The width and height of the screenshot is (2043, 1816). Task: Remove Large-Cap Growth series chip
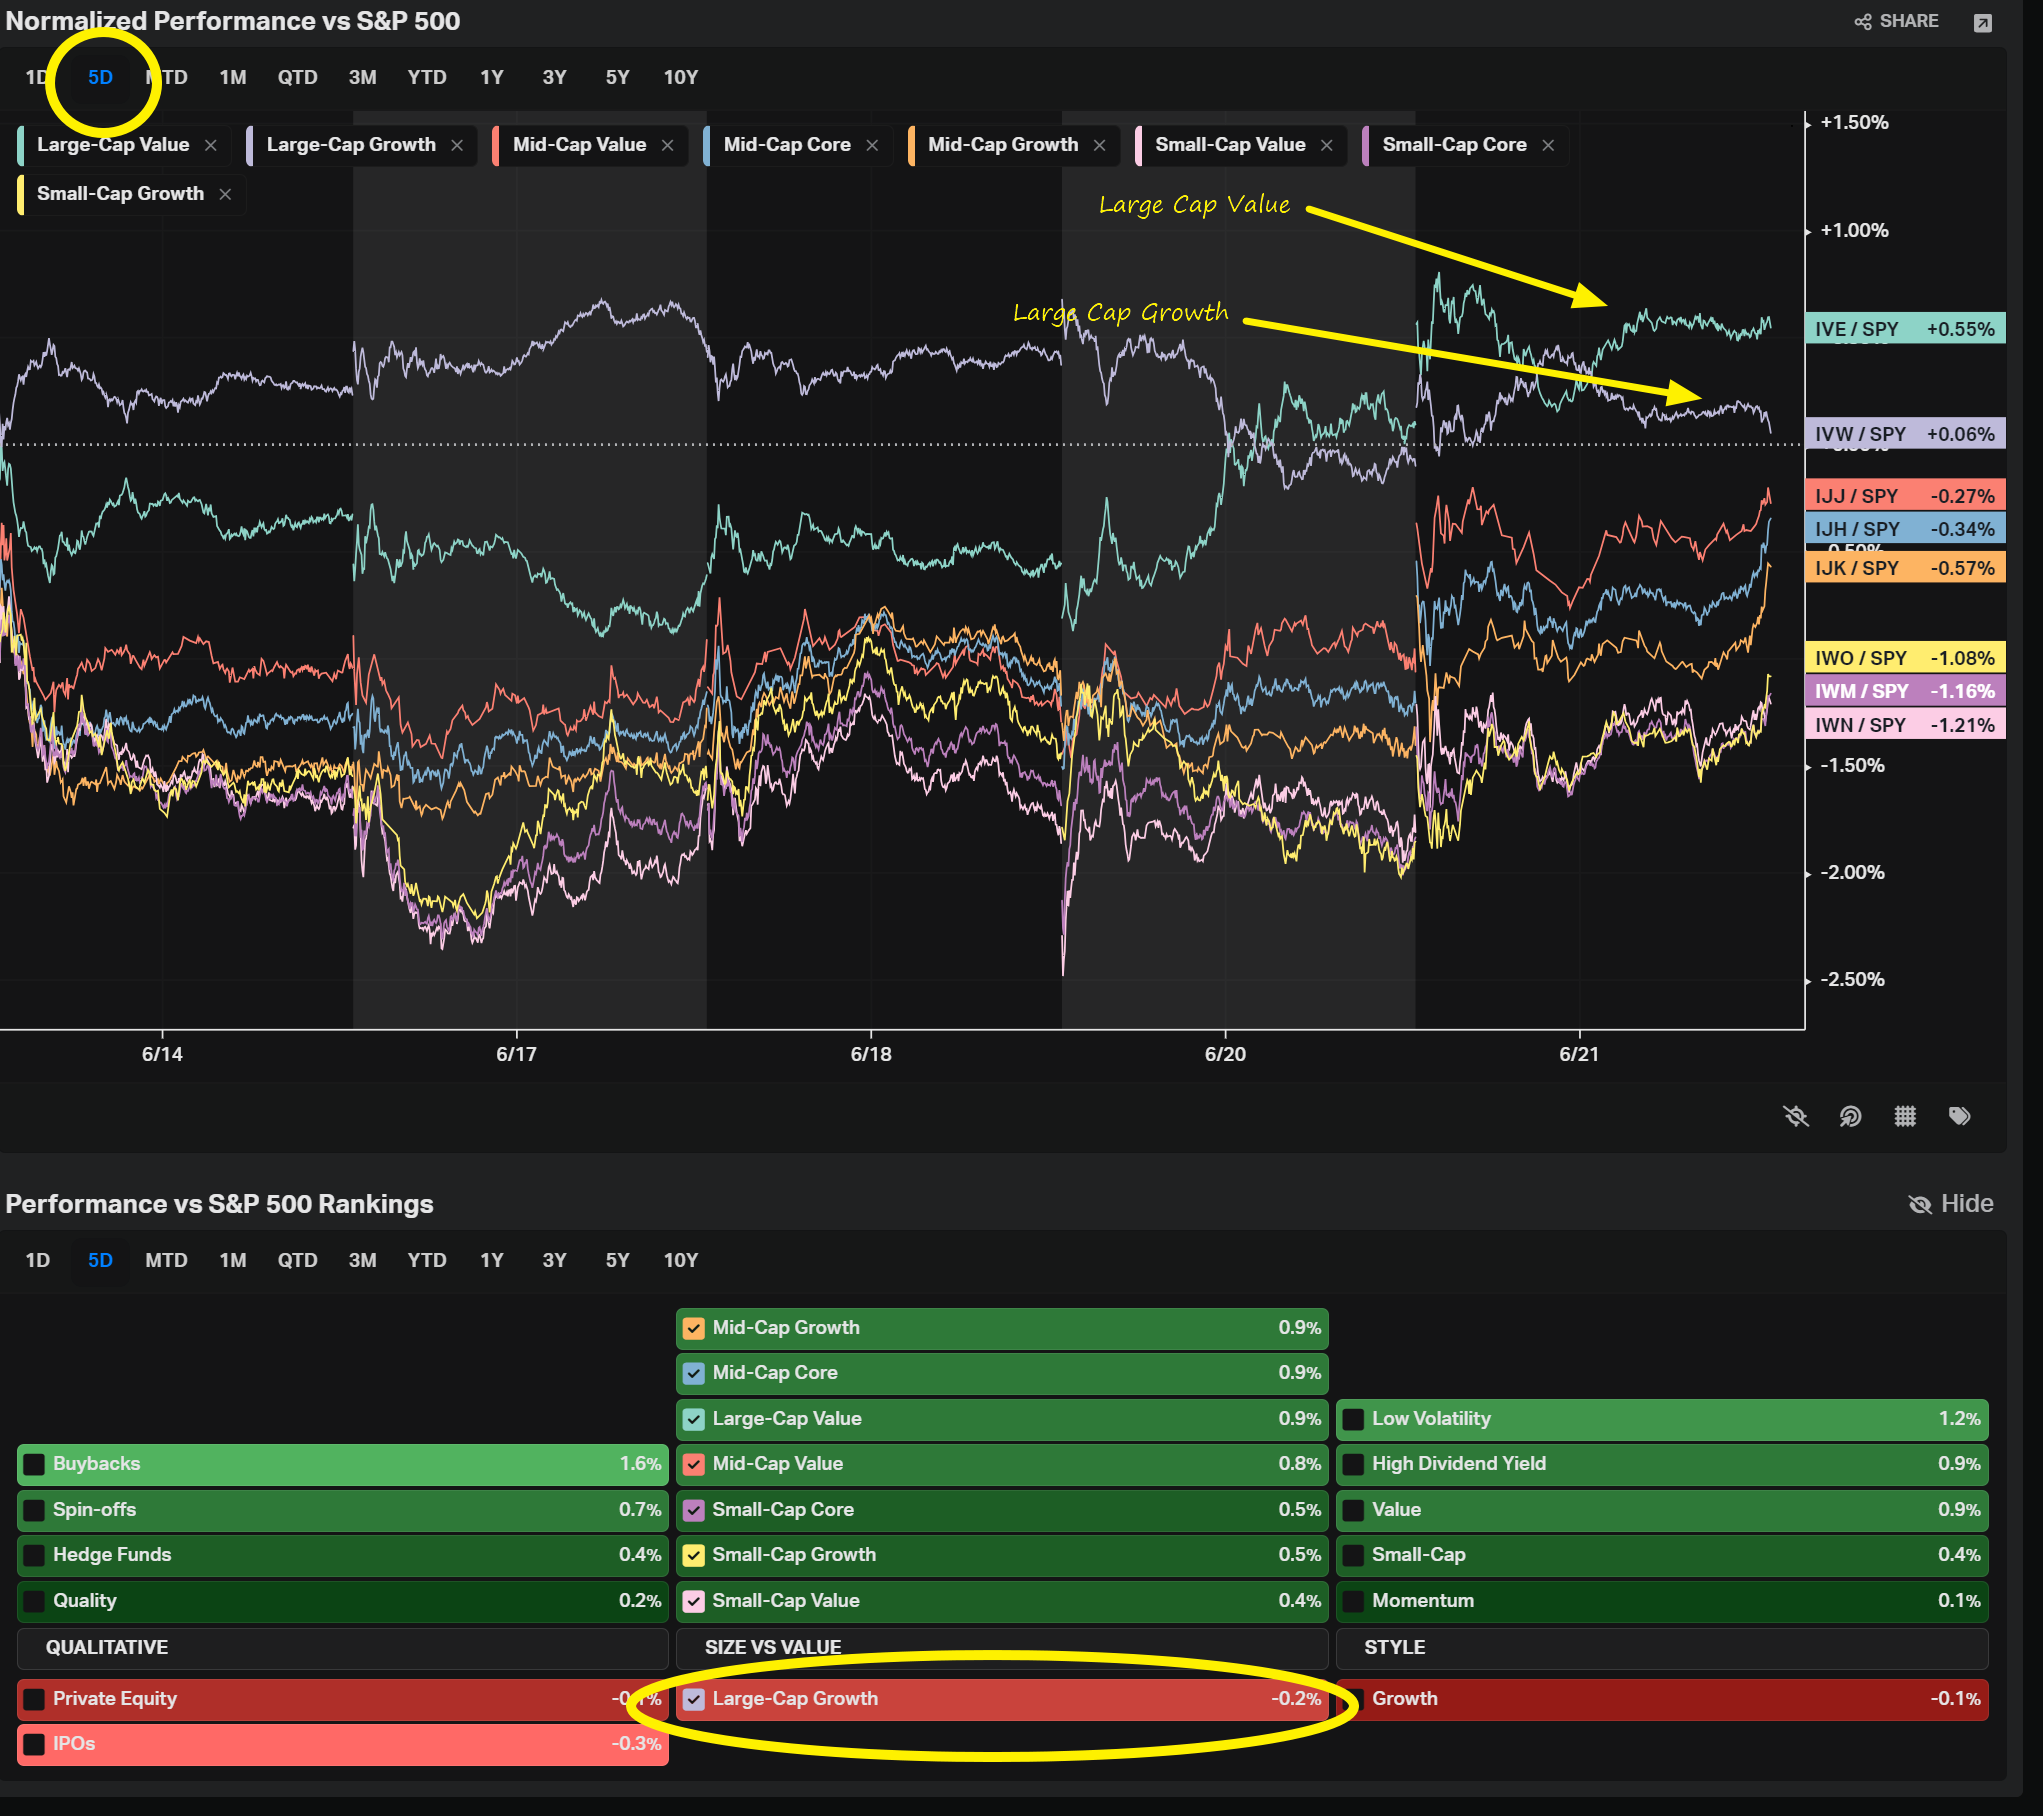coord(457,145)
